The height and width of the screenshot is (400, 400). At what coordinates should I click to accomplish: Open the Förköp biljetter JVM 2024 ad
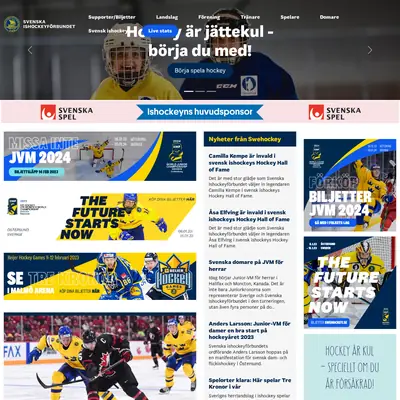(x=350, y=185)
